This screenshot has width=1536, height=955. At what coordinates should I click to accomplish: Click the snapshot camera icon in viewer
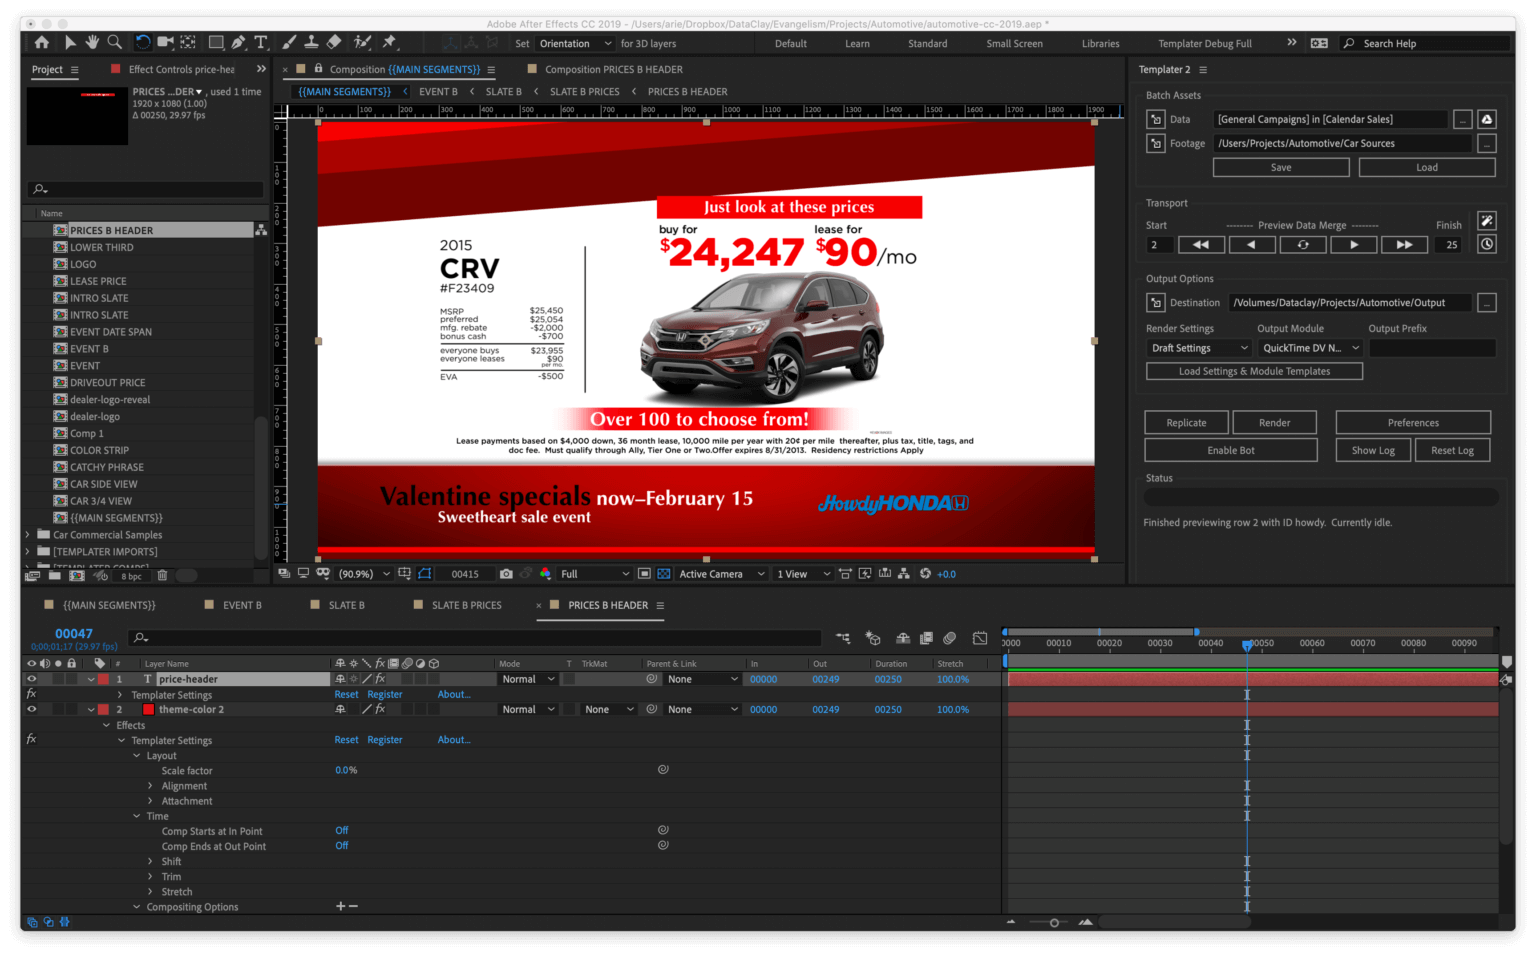click(x=506, y=574)
